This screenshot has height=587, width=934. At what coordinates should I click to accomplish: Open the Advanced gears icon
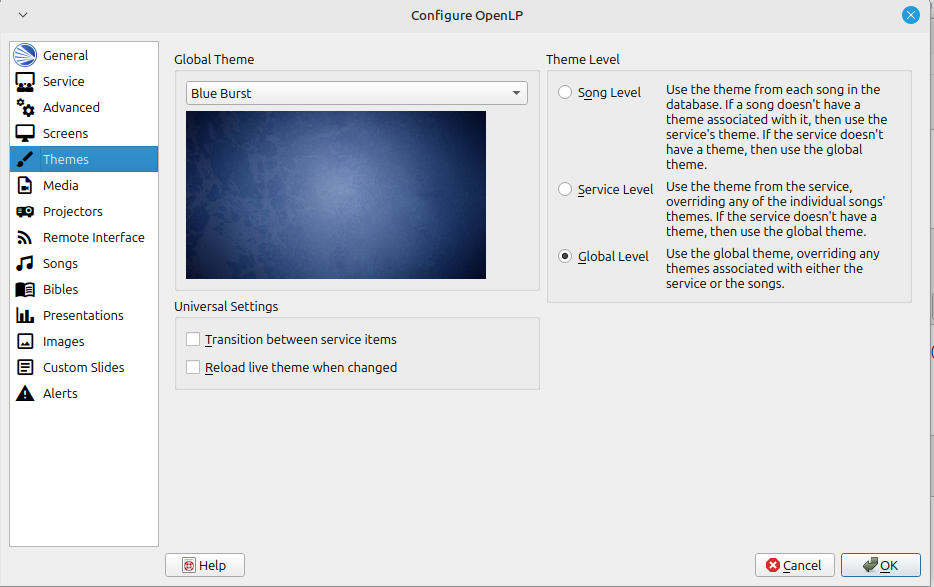pyautogui.click(x=25, y=108)
